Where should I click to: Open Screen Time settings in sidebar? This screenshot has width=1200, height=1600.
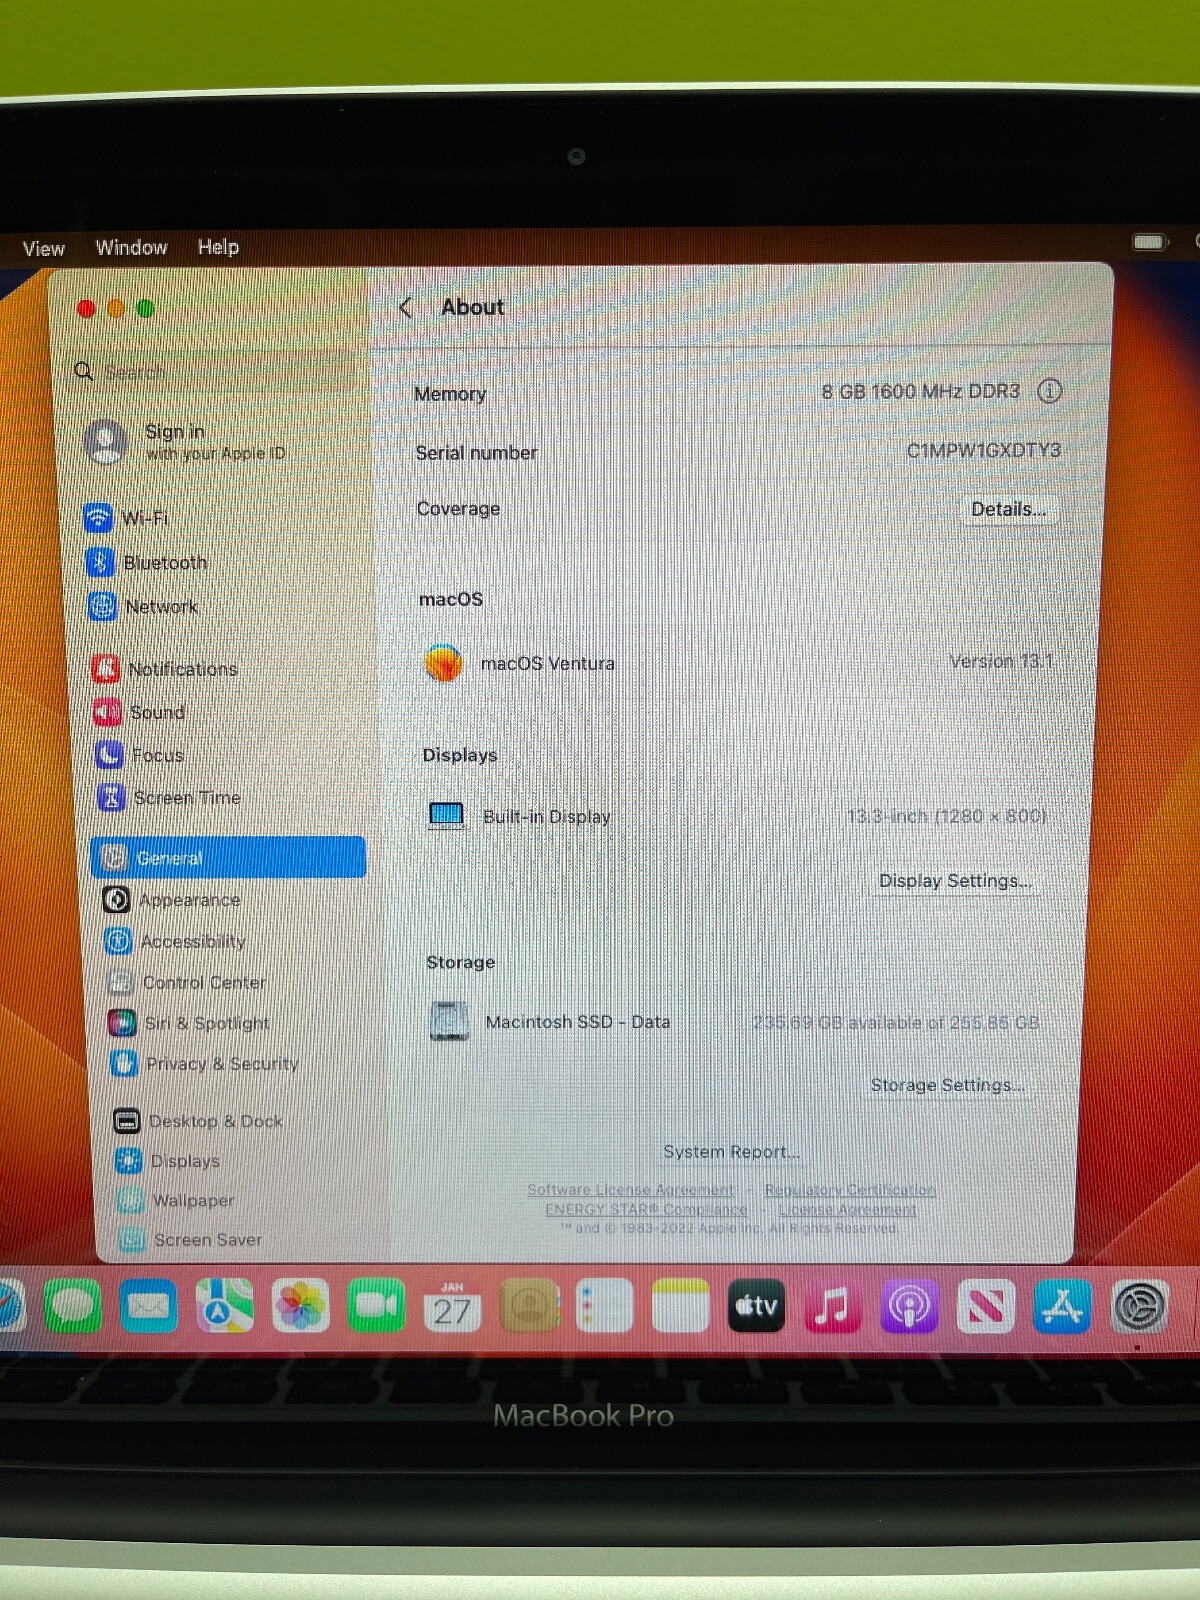(x=169, y=798)
